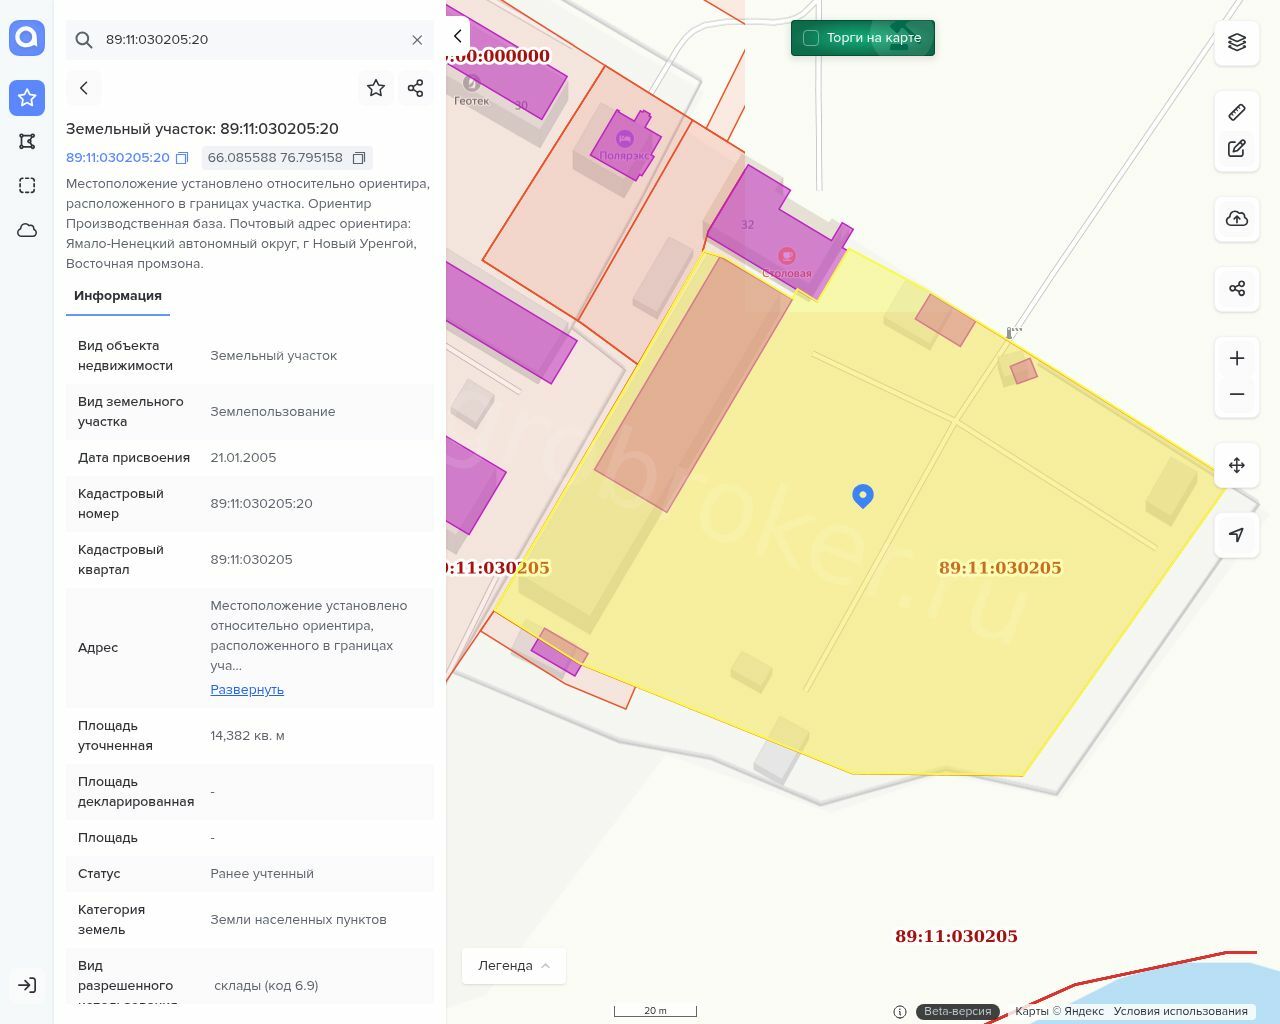1280x1024 pixels.
Task: Open login via sidebar bottom icon
Action: pyautogui.click(x=27, y=985)
